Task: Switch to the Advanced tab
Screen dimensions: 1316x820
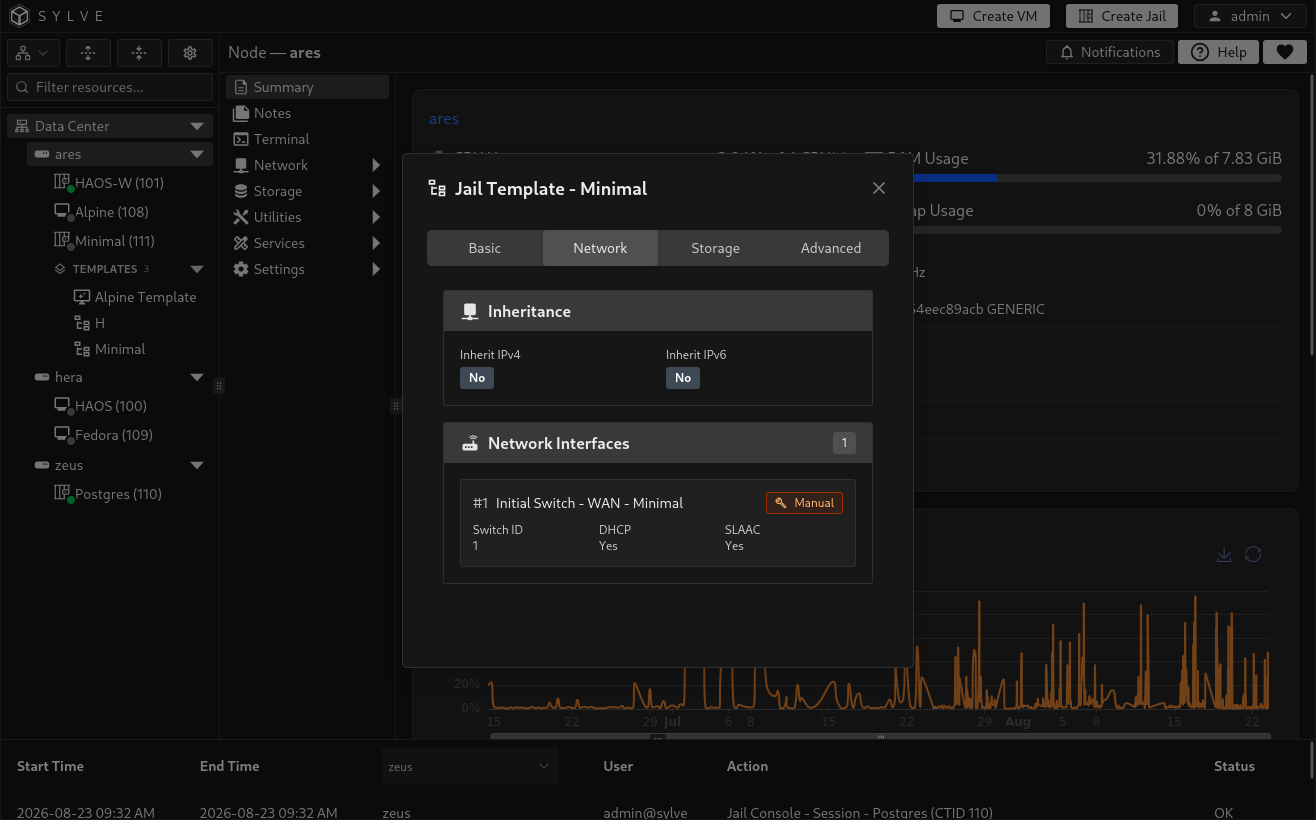Action: pyautogui.click(x=831, y=248)
